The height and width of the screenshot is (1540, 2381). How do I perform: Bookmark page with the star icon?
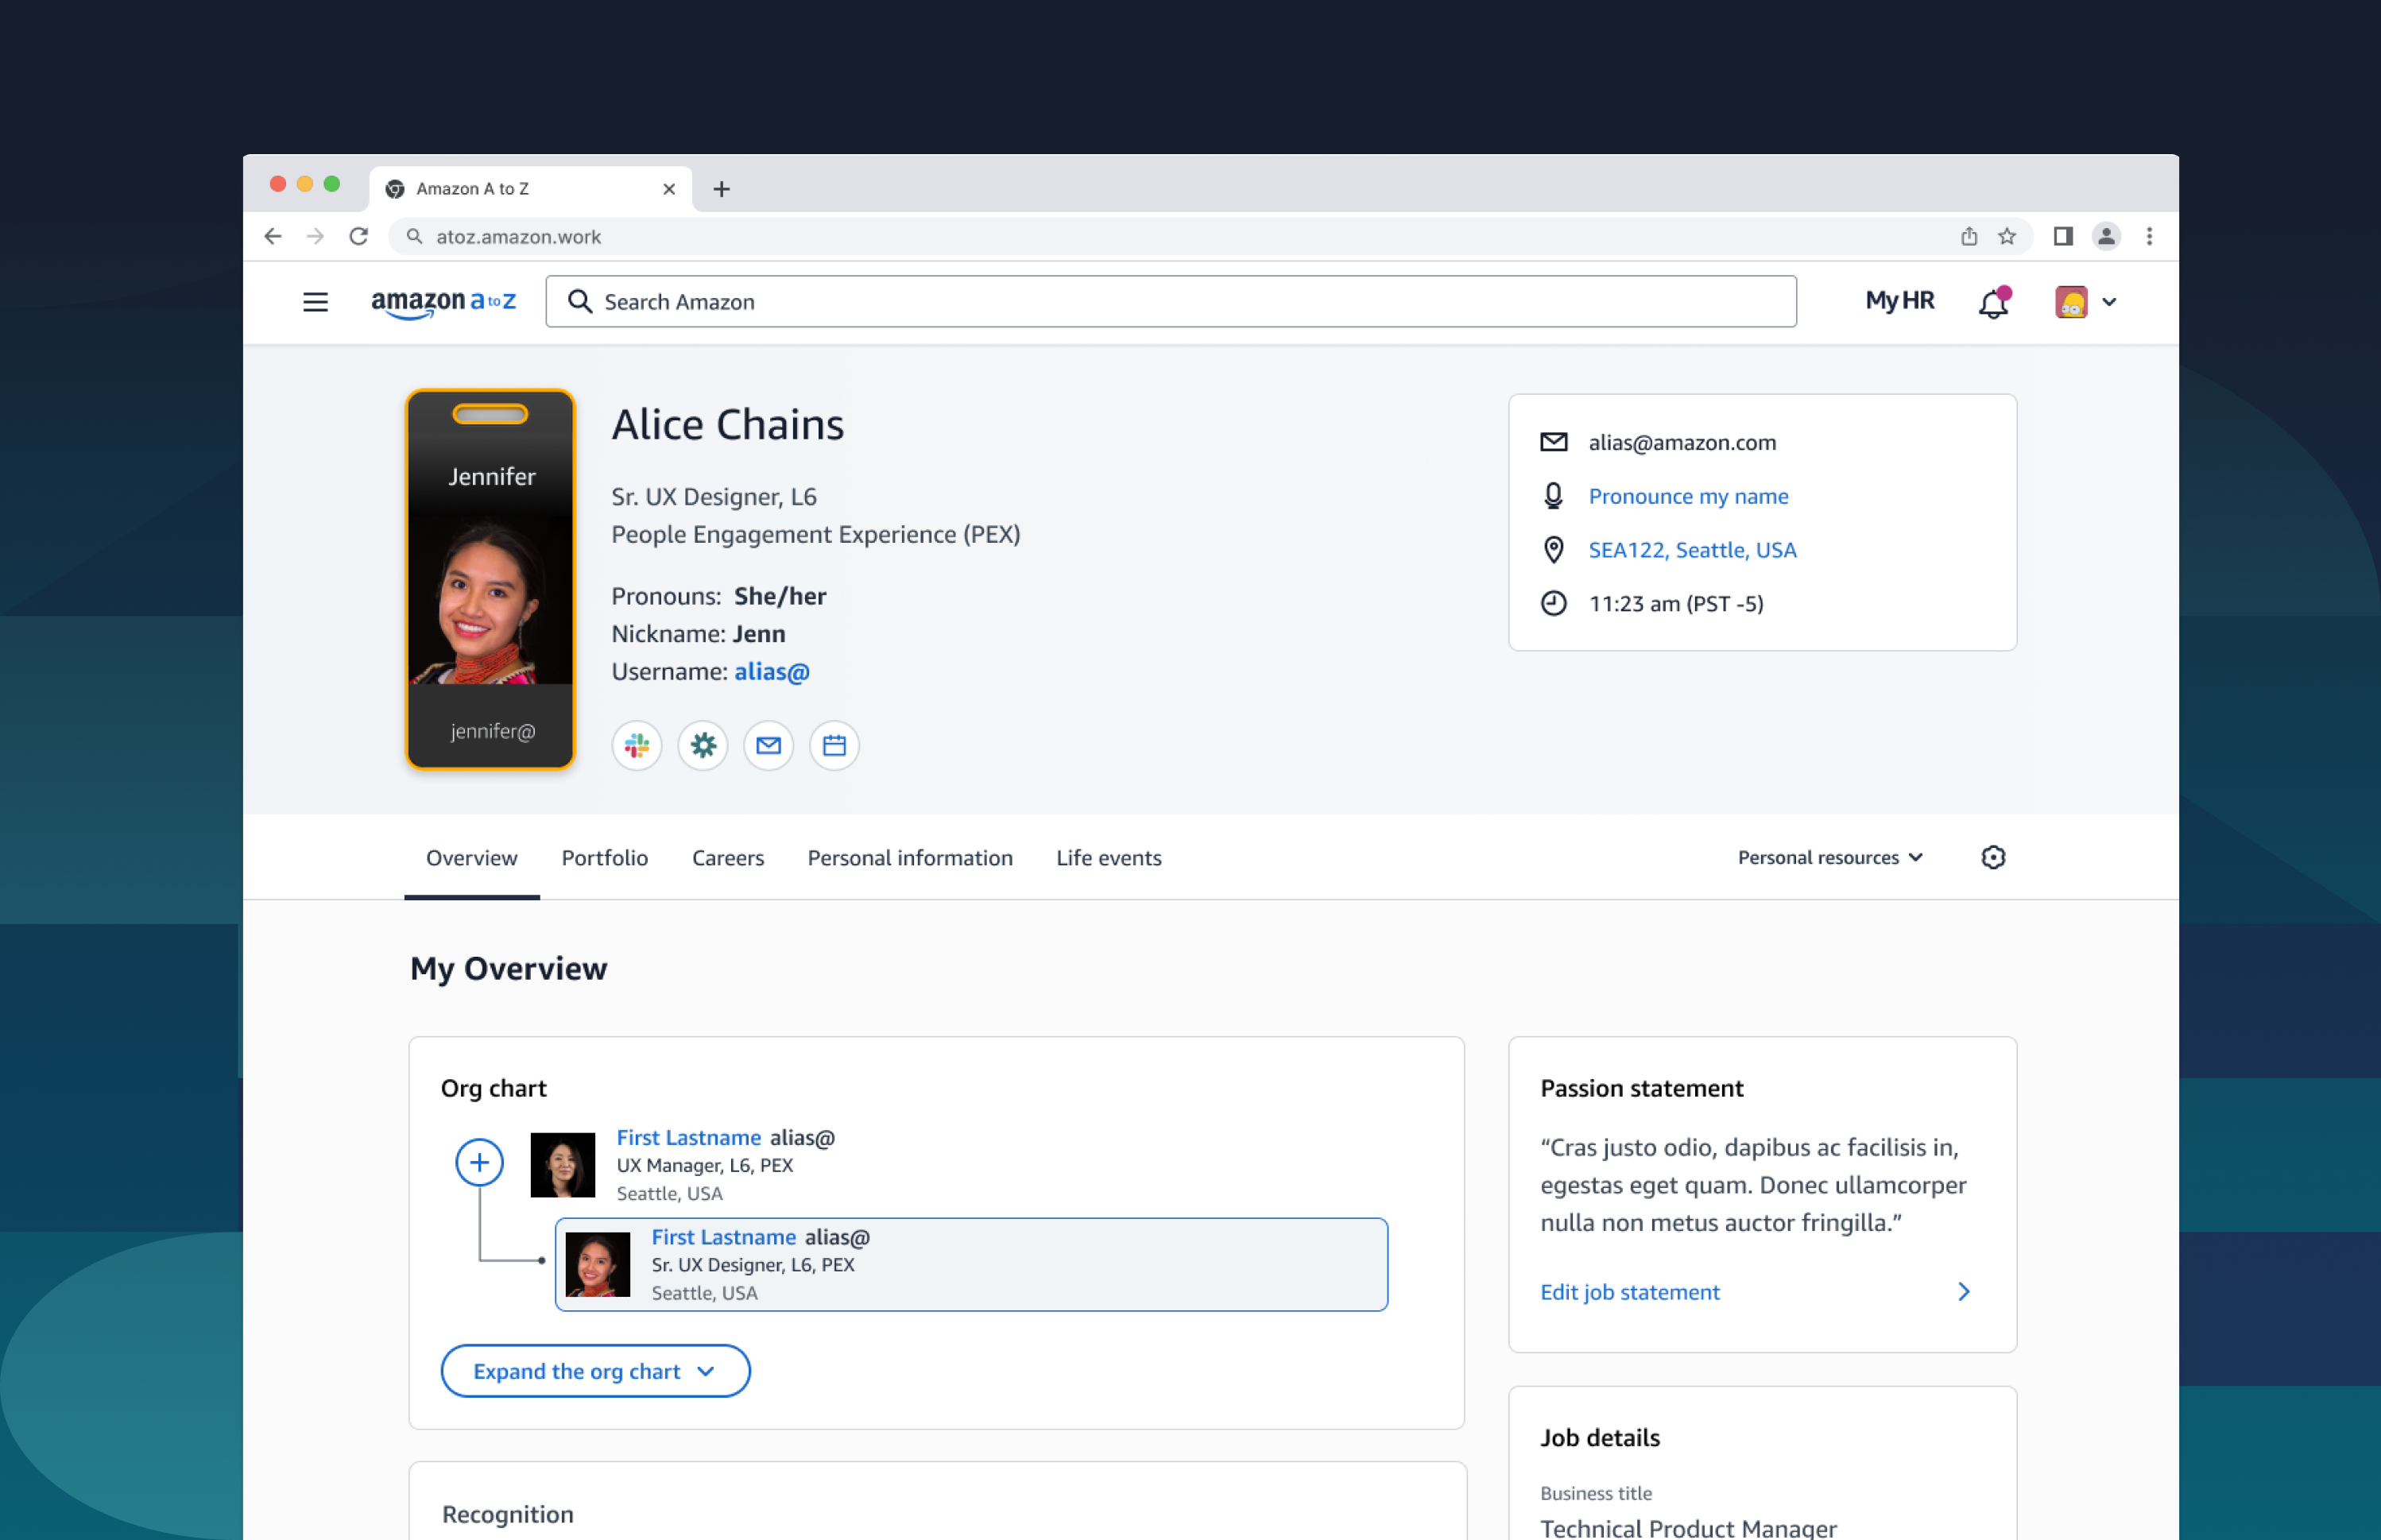pos(2007,236)
